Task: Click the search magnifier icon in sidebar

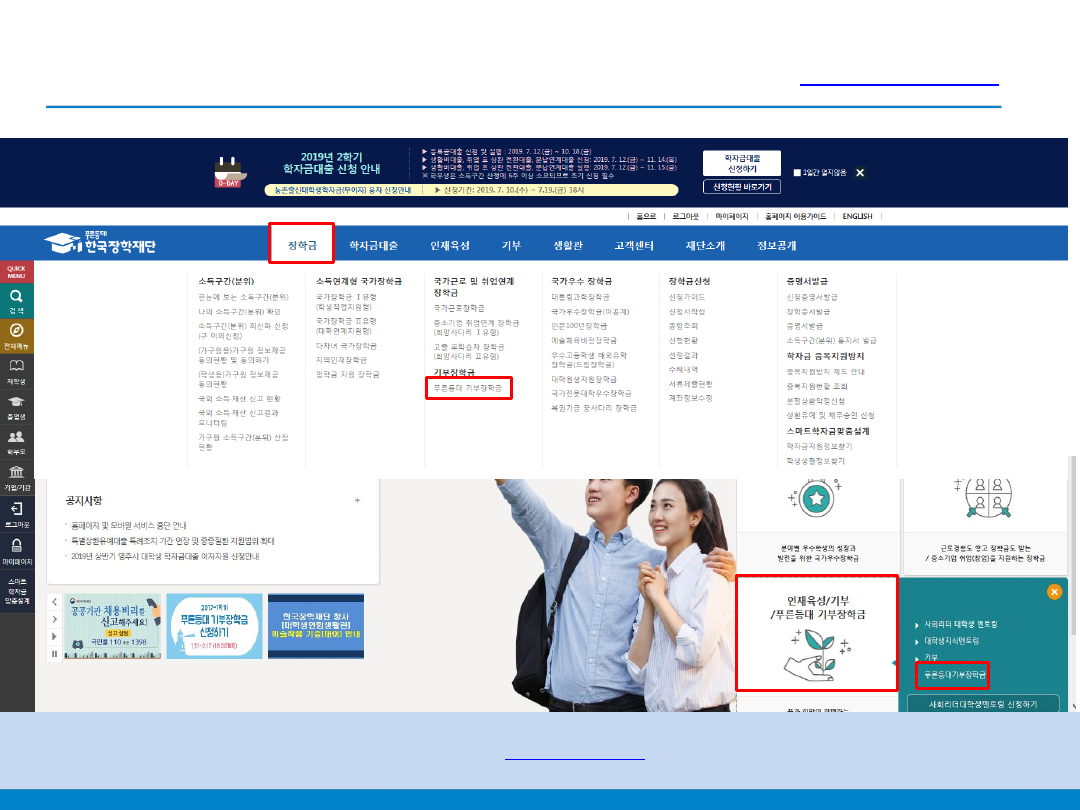Action: pyautogui.click(x=17, y=298)
